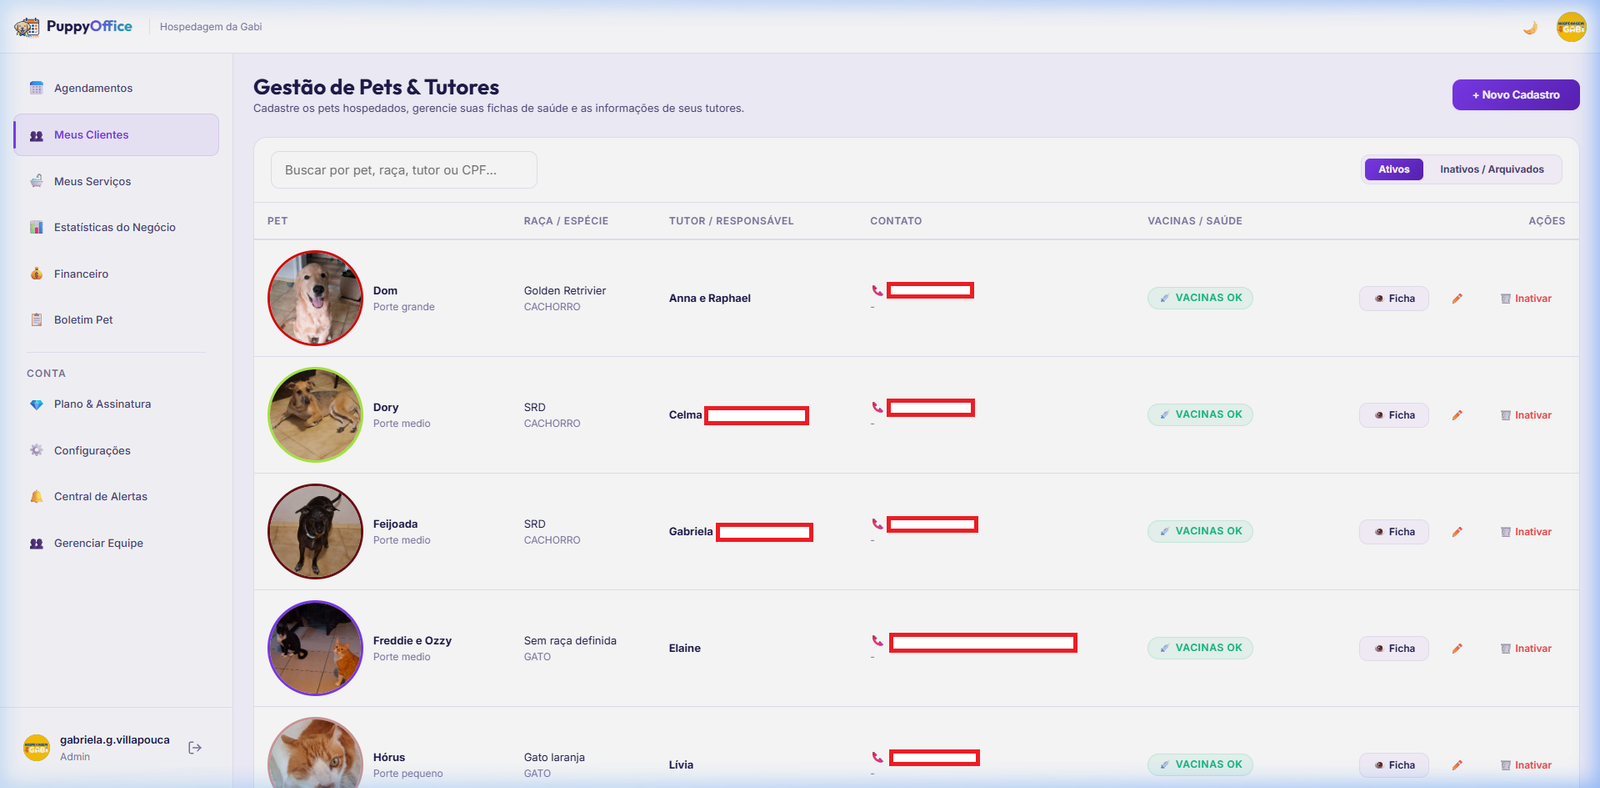
Task: Edit Dom with the pencil icon
Action: pos(1457,299)
